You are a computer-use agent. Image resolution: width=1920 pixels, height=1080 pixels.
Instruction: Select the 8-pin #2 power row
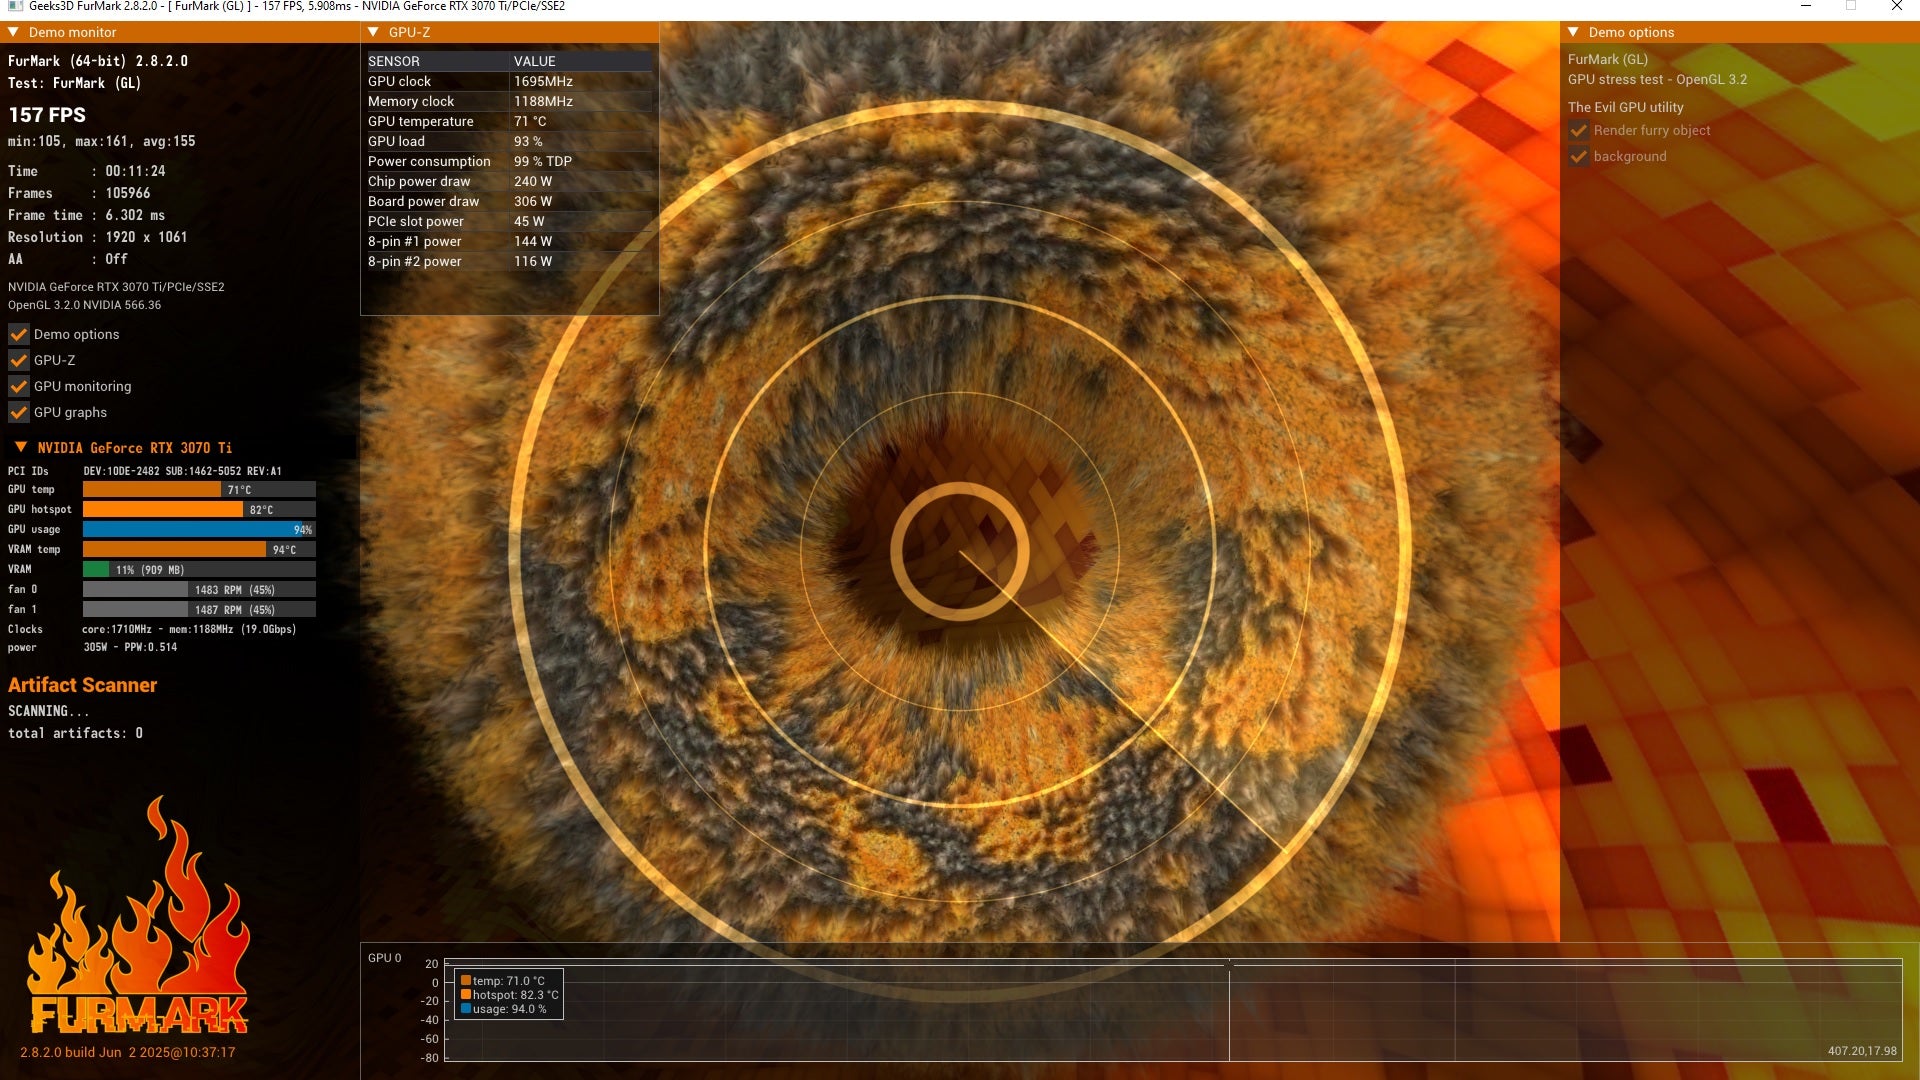(509, 261)
